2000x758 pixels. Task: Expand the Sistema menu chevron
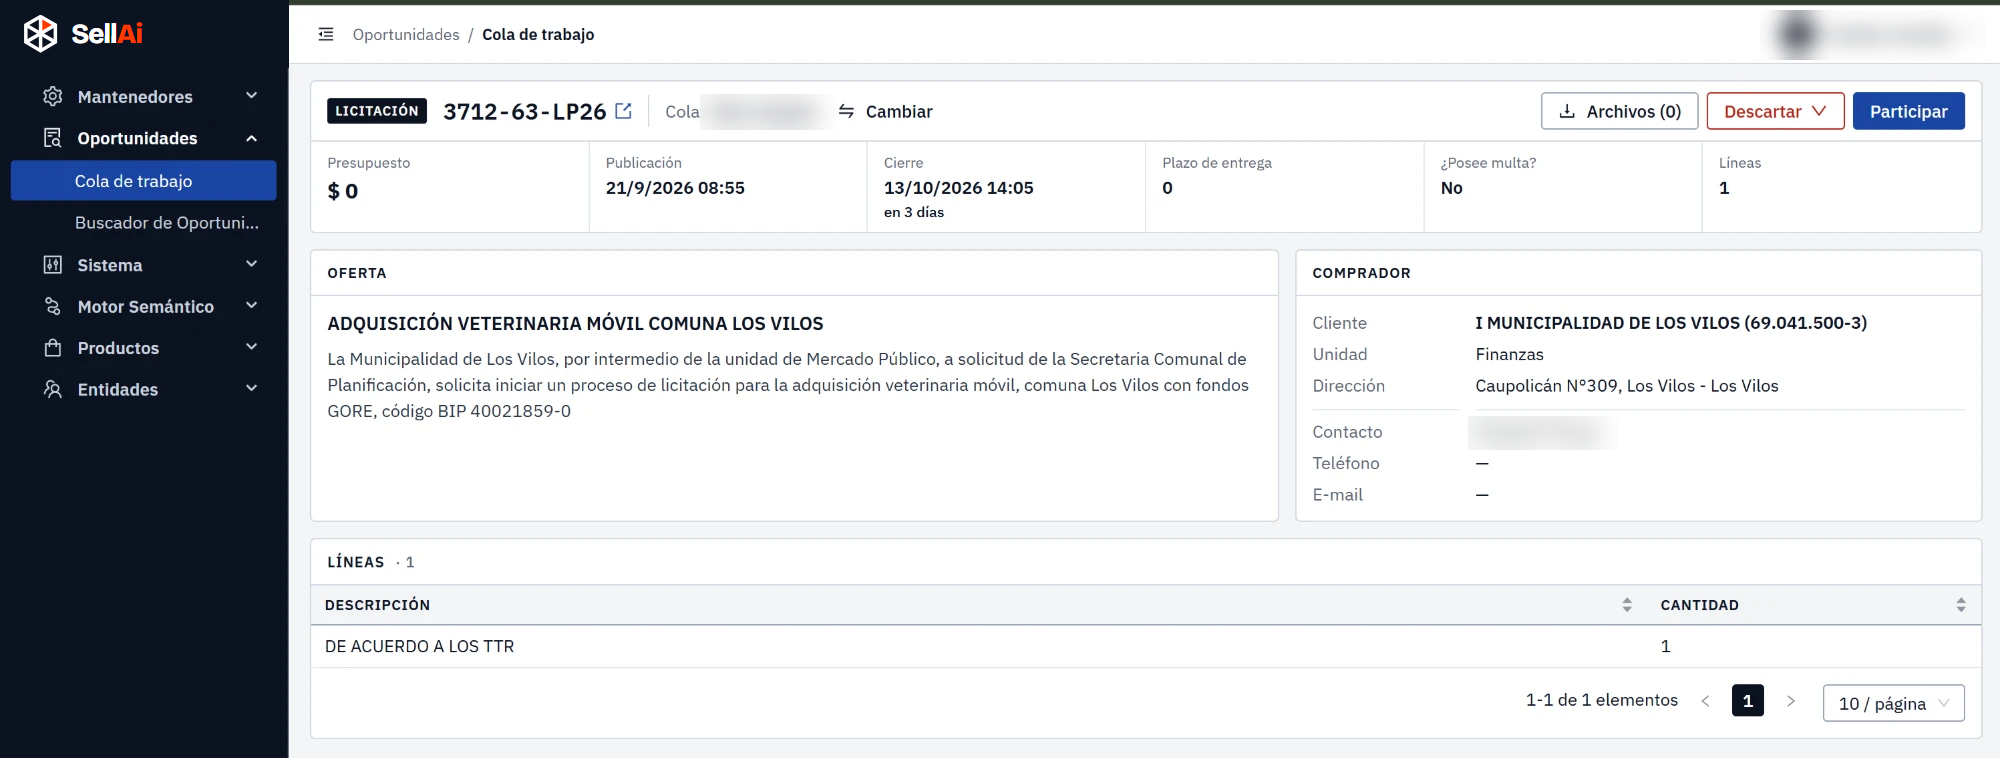[252, 264]
